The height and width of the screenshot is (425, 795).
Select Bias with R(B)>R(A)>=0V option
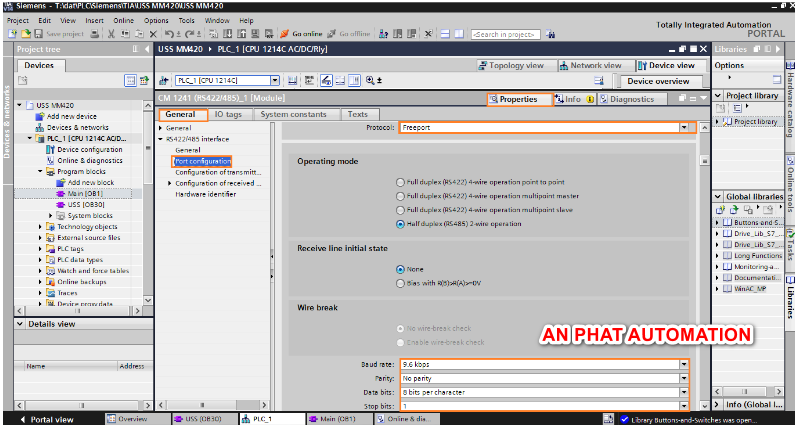400,283
